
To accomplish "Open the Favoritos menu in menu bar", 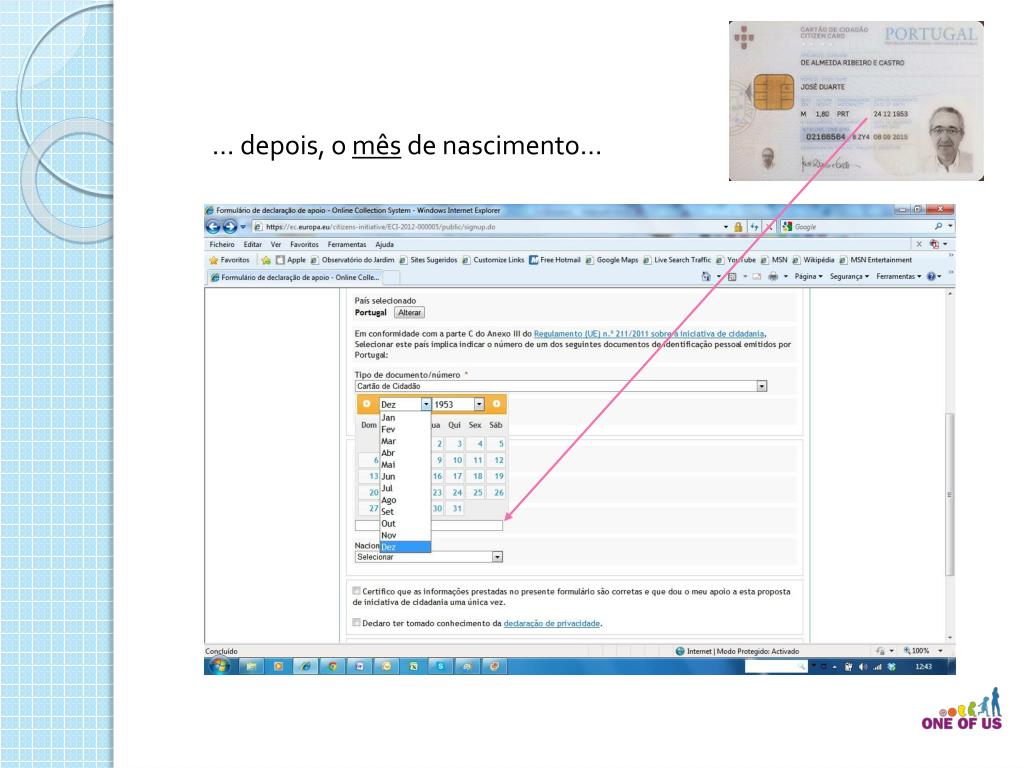I will click(304, 244).
